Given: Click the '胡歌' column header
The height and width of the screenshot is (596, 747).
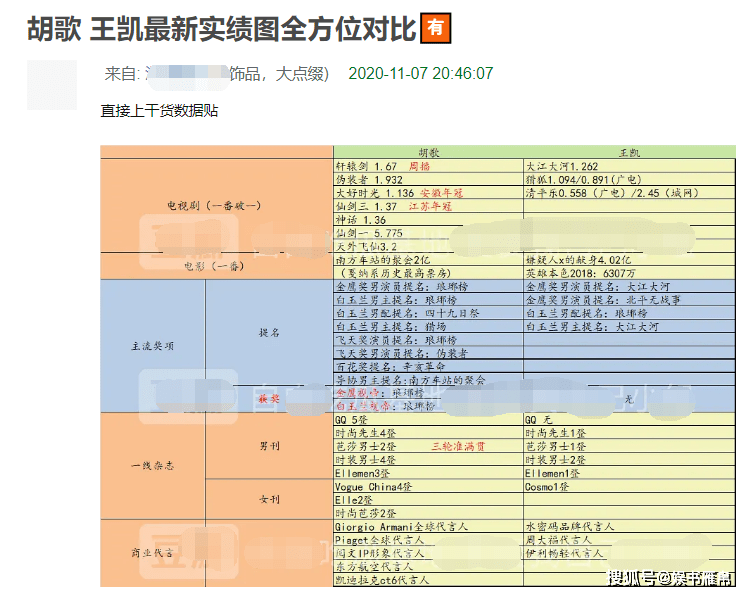Looking at the screenshot, I should coord(428,152).
